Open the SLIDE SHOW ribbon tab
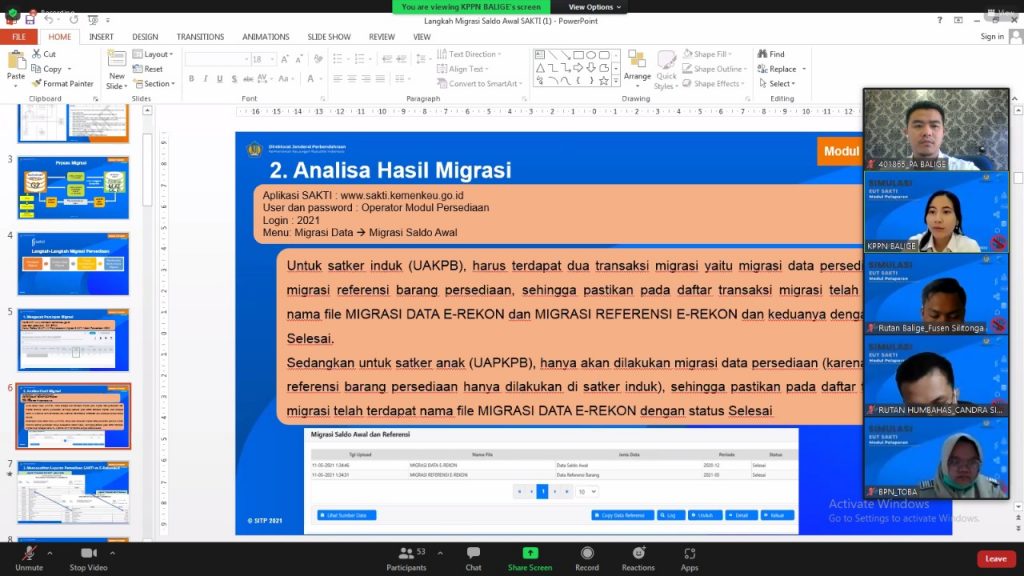Viewport: 1024px width, 576px height. pos(329,37)
